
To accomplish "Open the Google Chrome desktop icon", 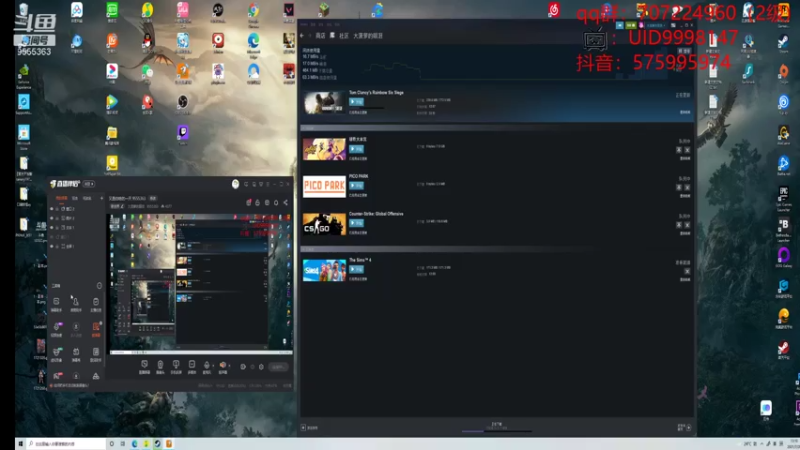I will 254,12.
